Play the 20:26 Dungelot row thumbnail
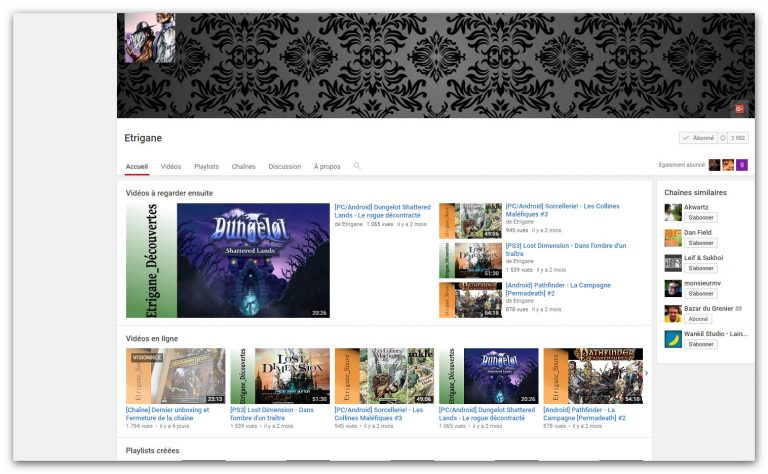The height and width of the screenshot is (474, 768). point(488,376)
